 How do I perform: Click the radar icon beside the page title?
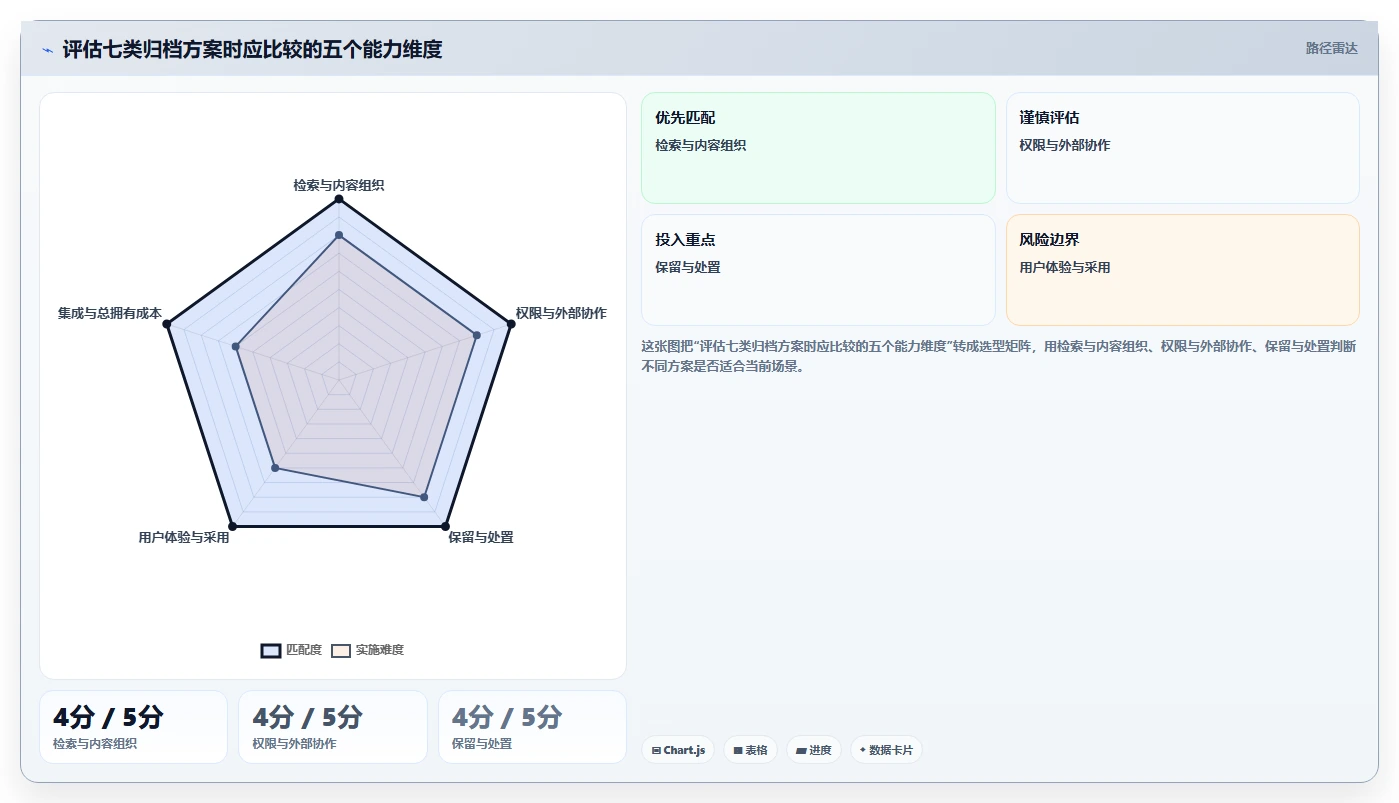(x=47, y=50)
